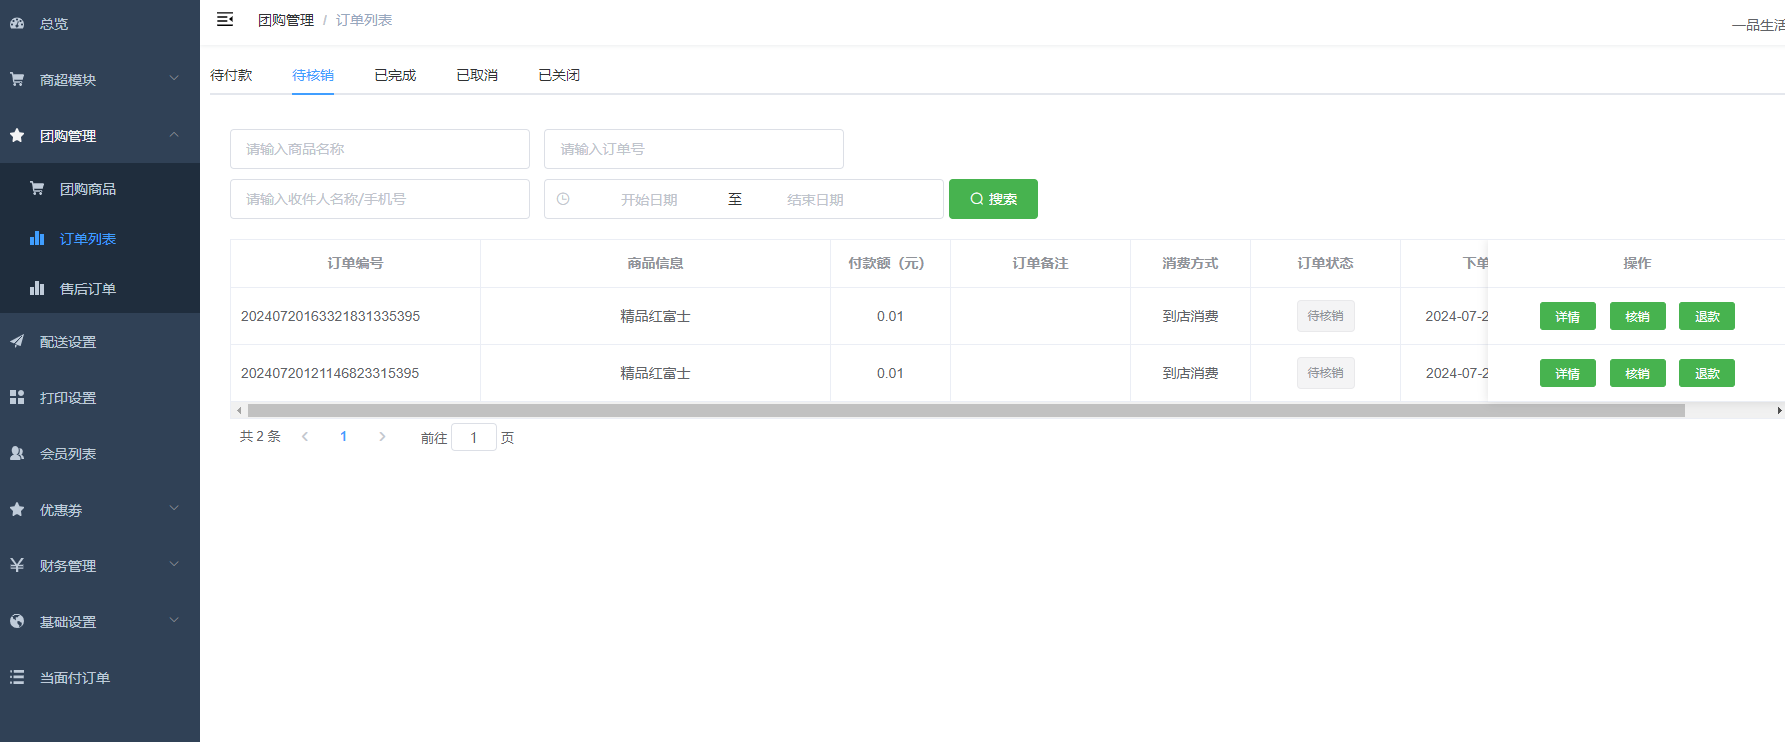Viewport: 1785px width, 742px height.
Task: Collapse the 团购管理 menu arrow
Action: (x=174, y=134)
